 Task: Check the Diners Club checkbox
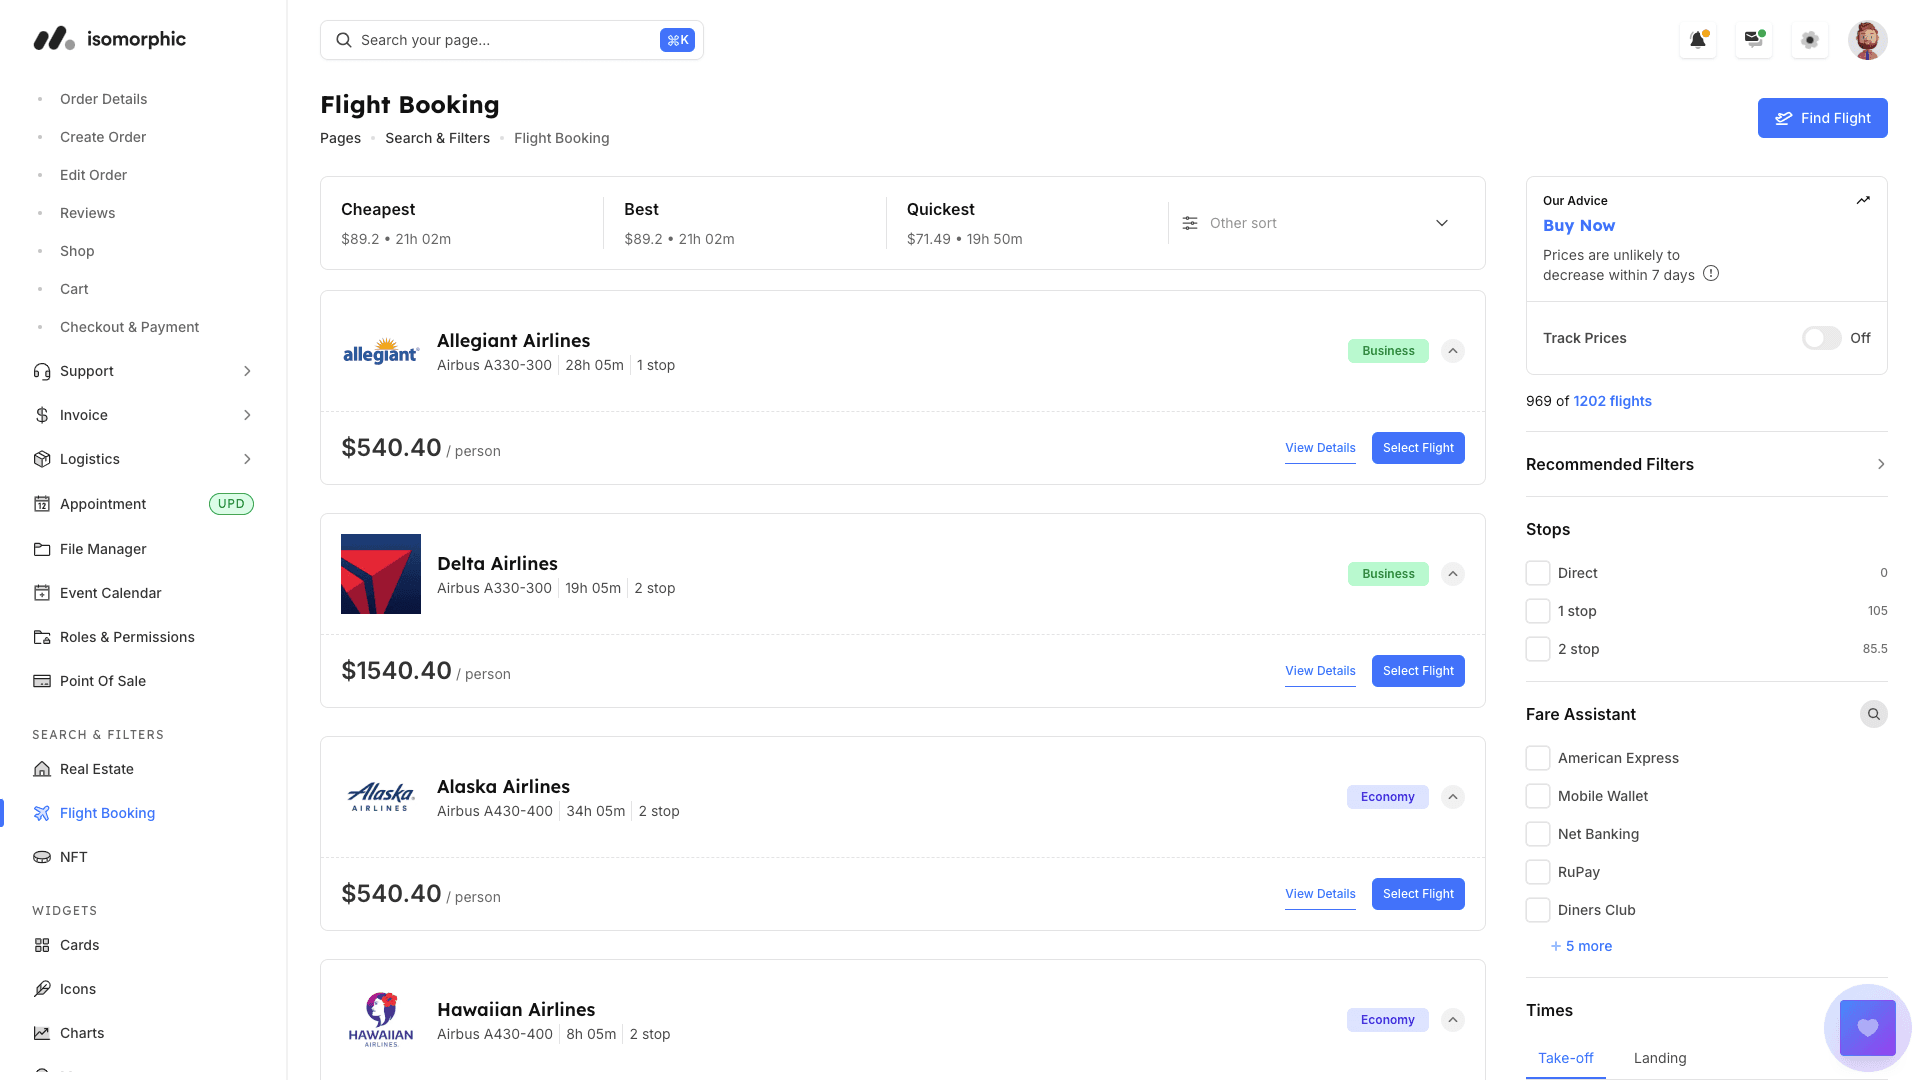(x=1538, y=910)
